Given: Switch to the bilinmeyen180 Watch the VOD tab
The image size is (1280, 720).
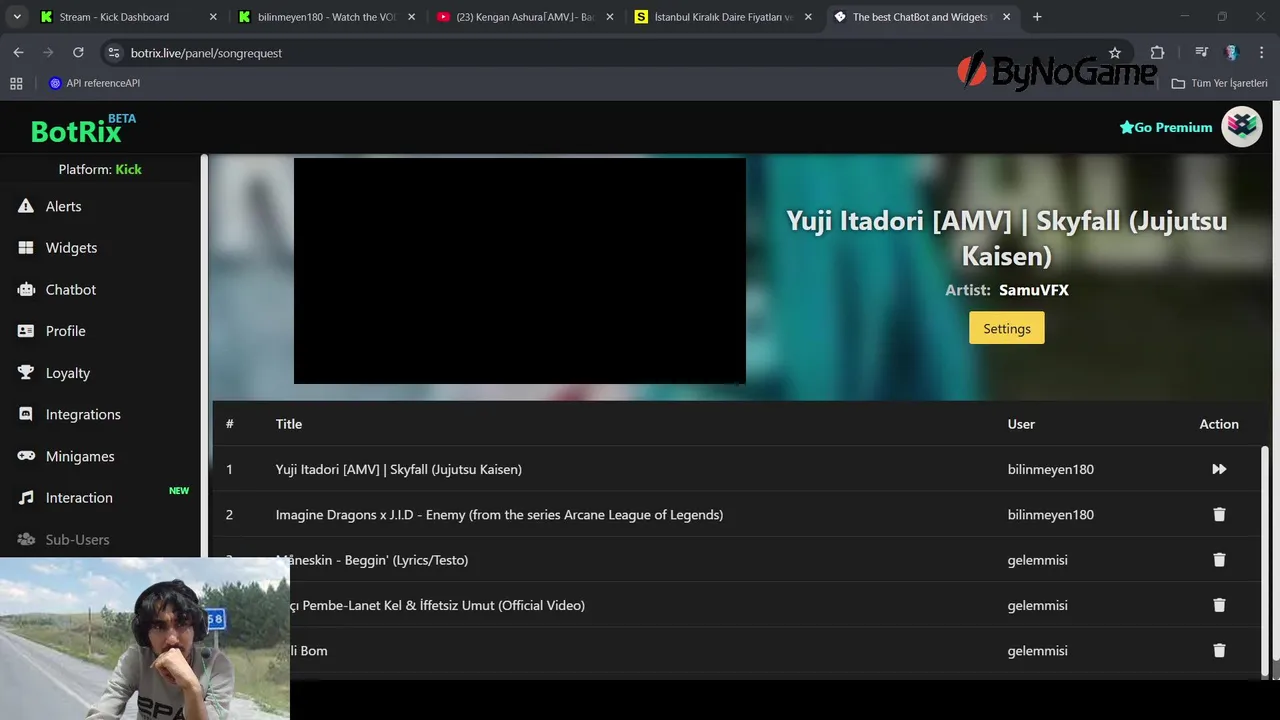Looking at the screenshot, I should (x=328, y=17).
